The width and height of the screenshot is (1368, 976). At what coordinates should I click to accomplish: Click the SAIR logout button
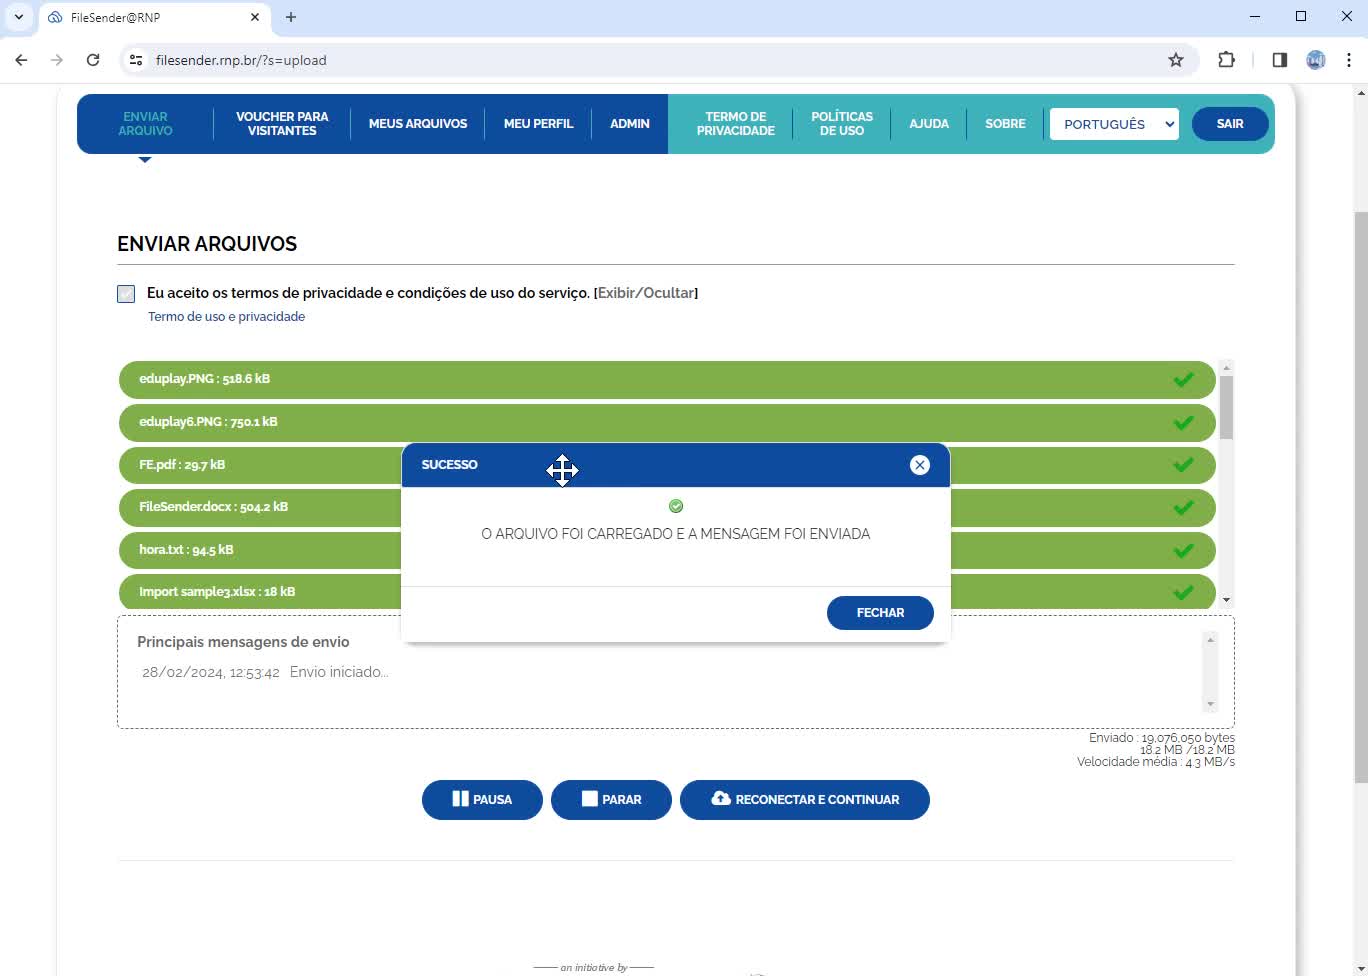click(x=1230, y=124)
